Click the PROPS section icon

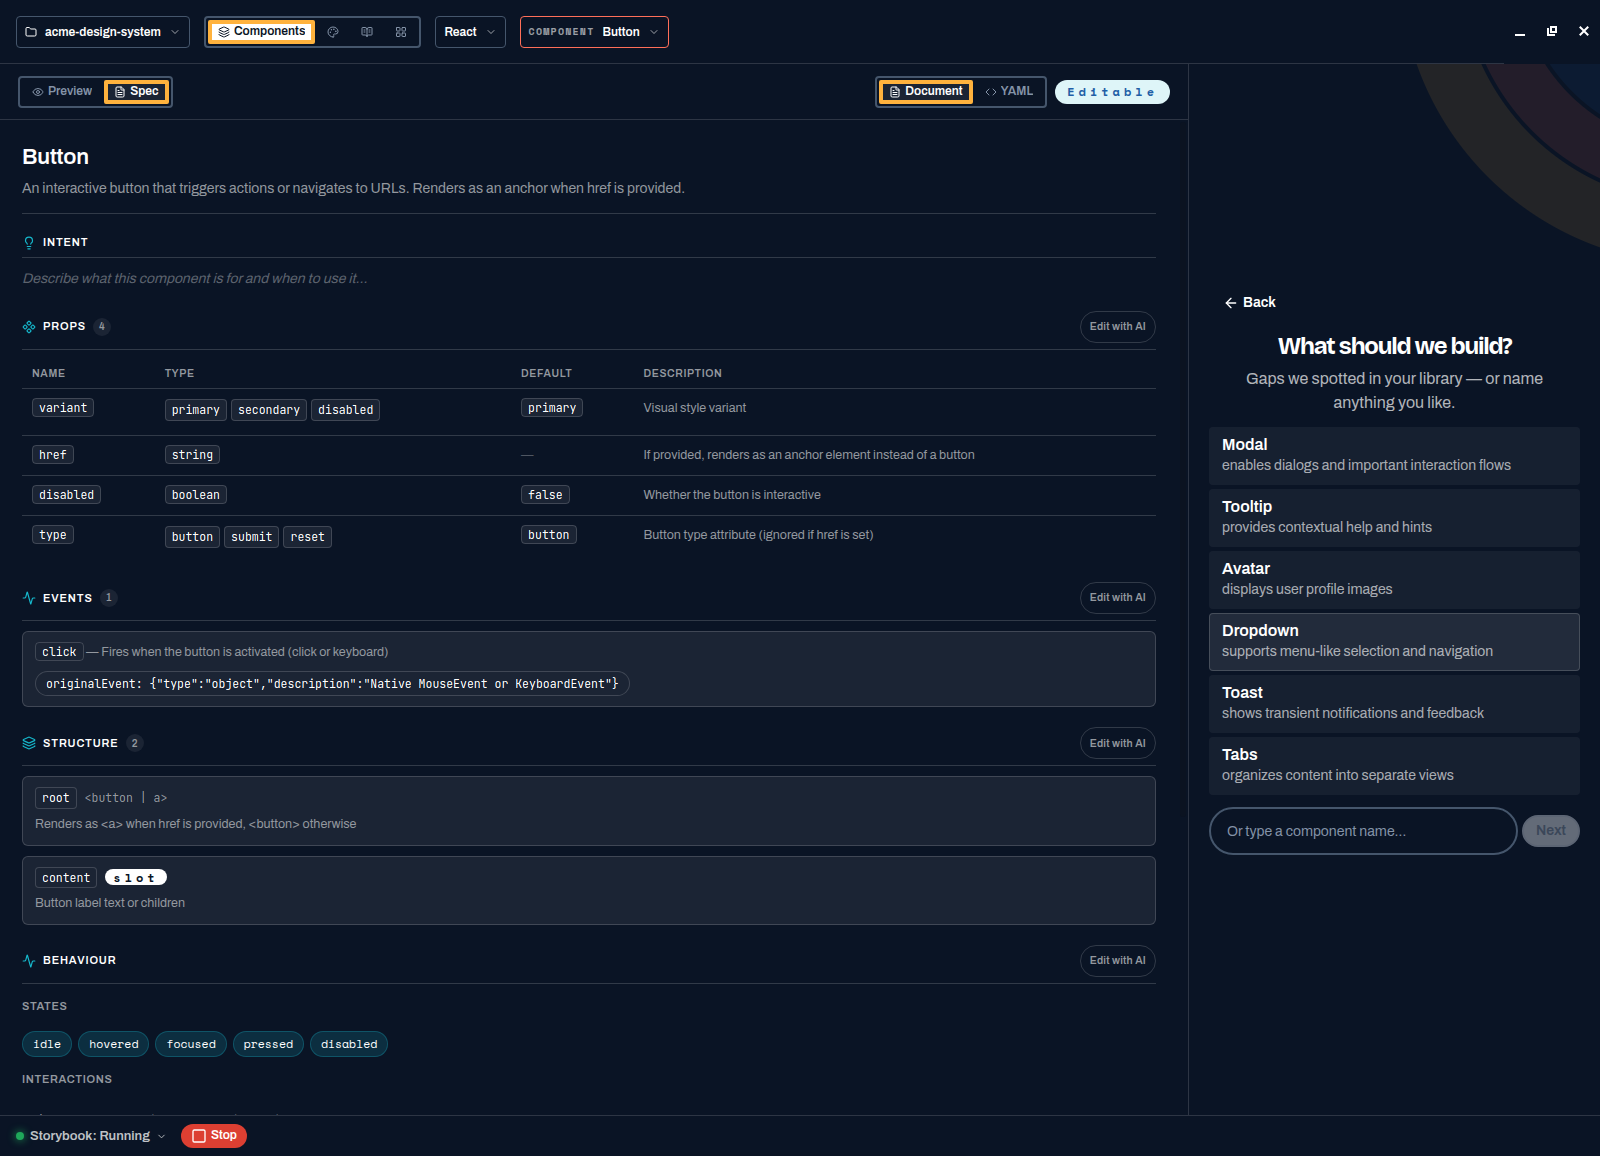coord(29,327)
